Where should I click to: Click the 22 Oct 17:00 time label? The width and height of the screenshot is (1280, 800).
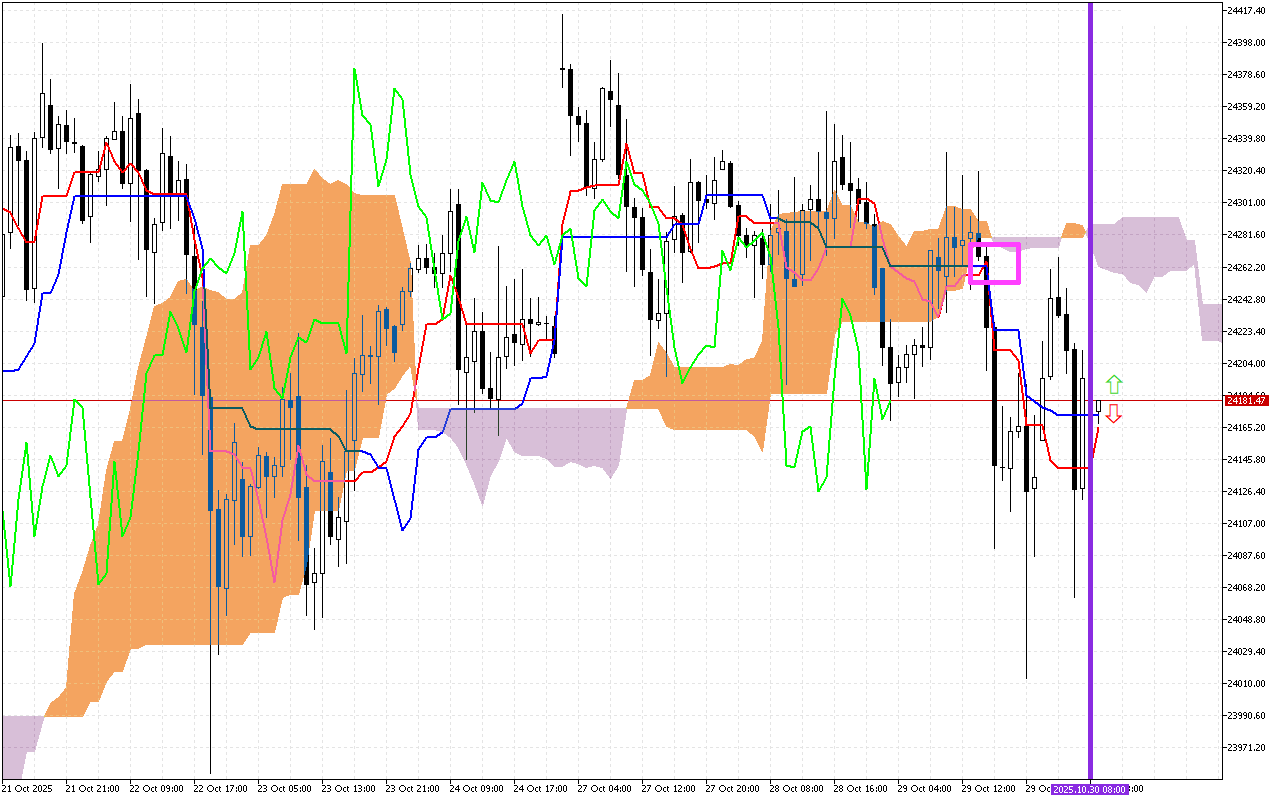pos(220,789)
